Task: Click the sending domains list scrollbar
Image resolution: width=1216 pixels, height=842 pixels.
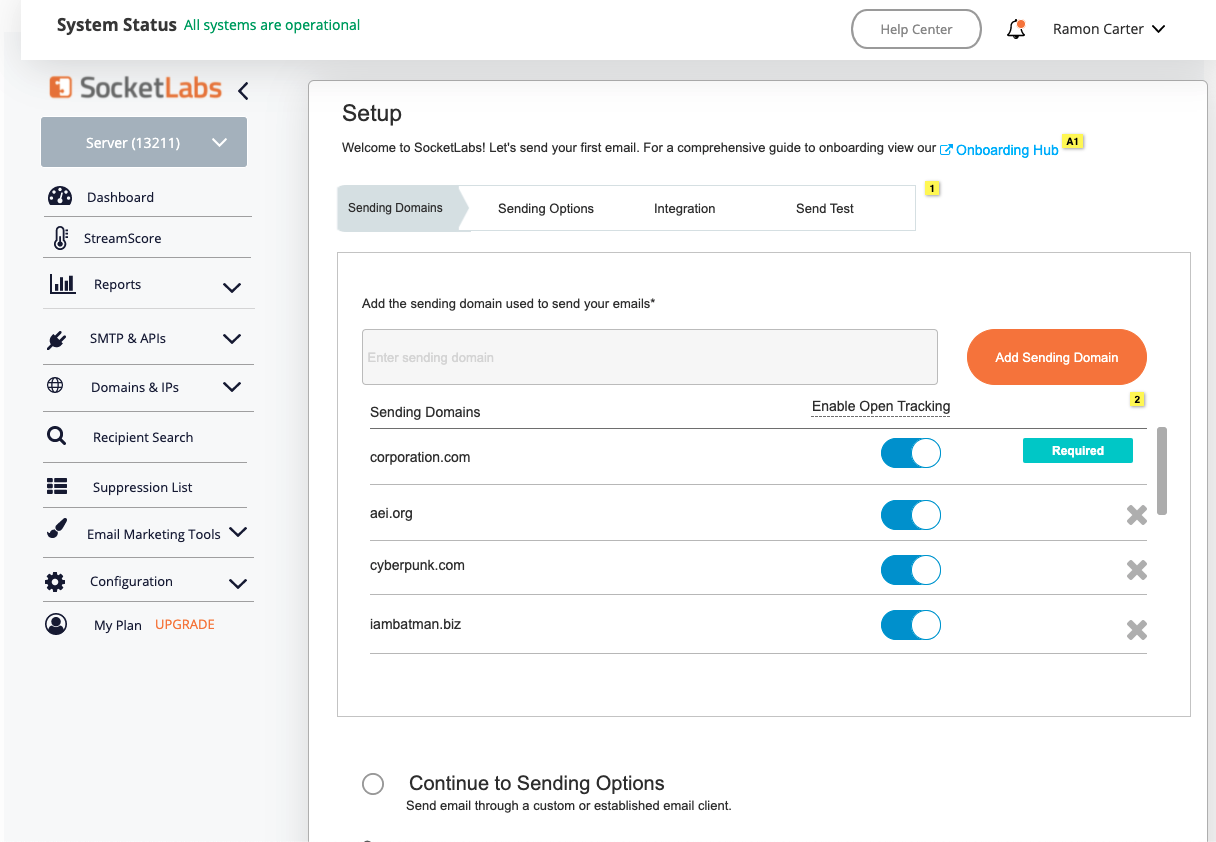Action: click(x=1162, y=470)
